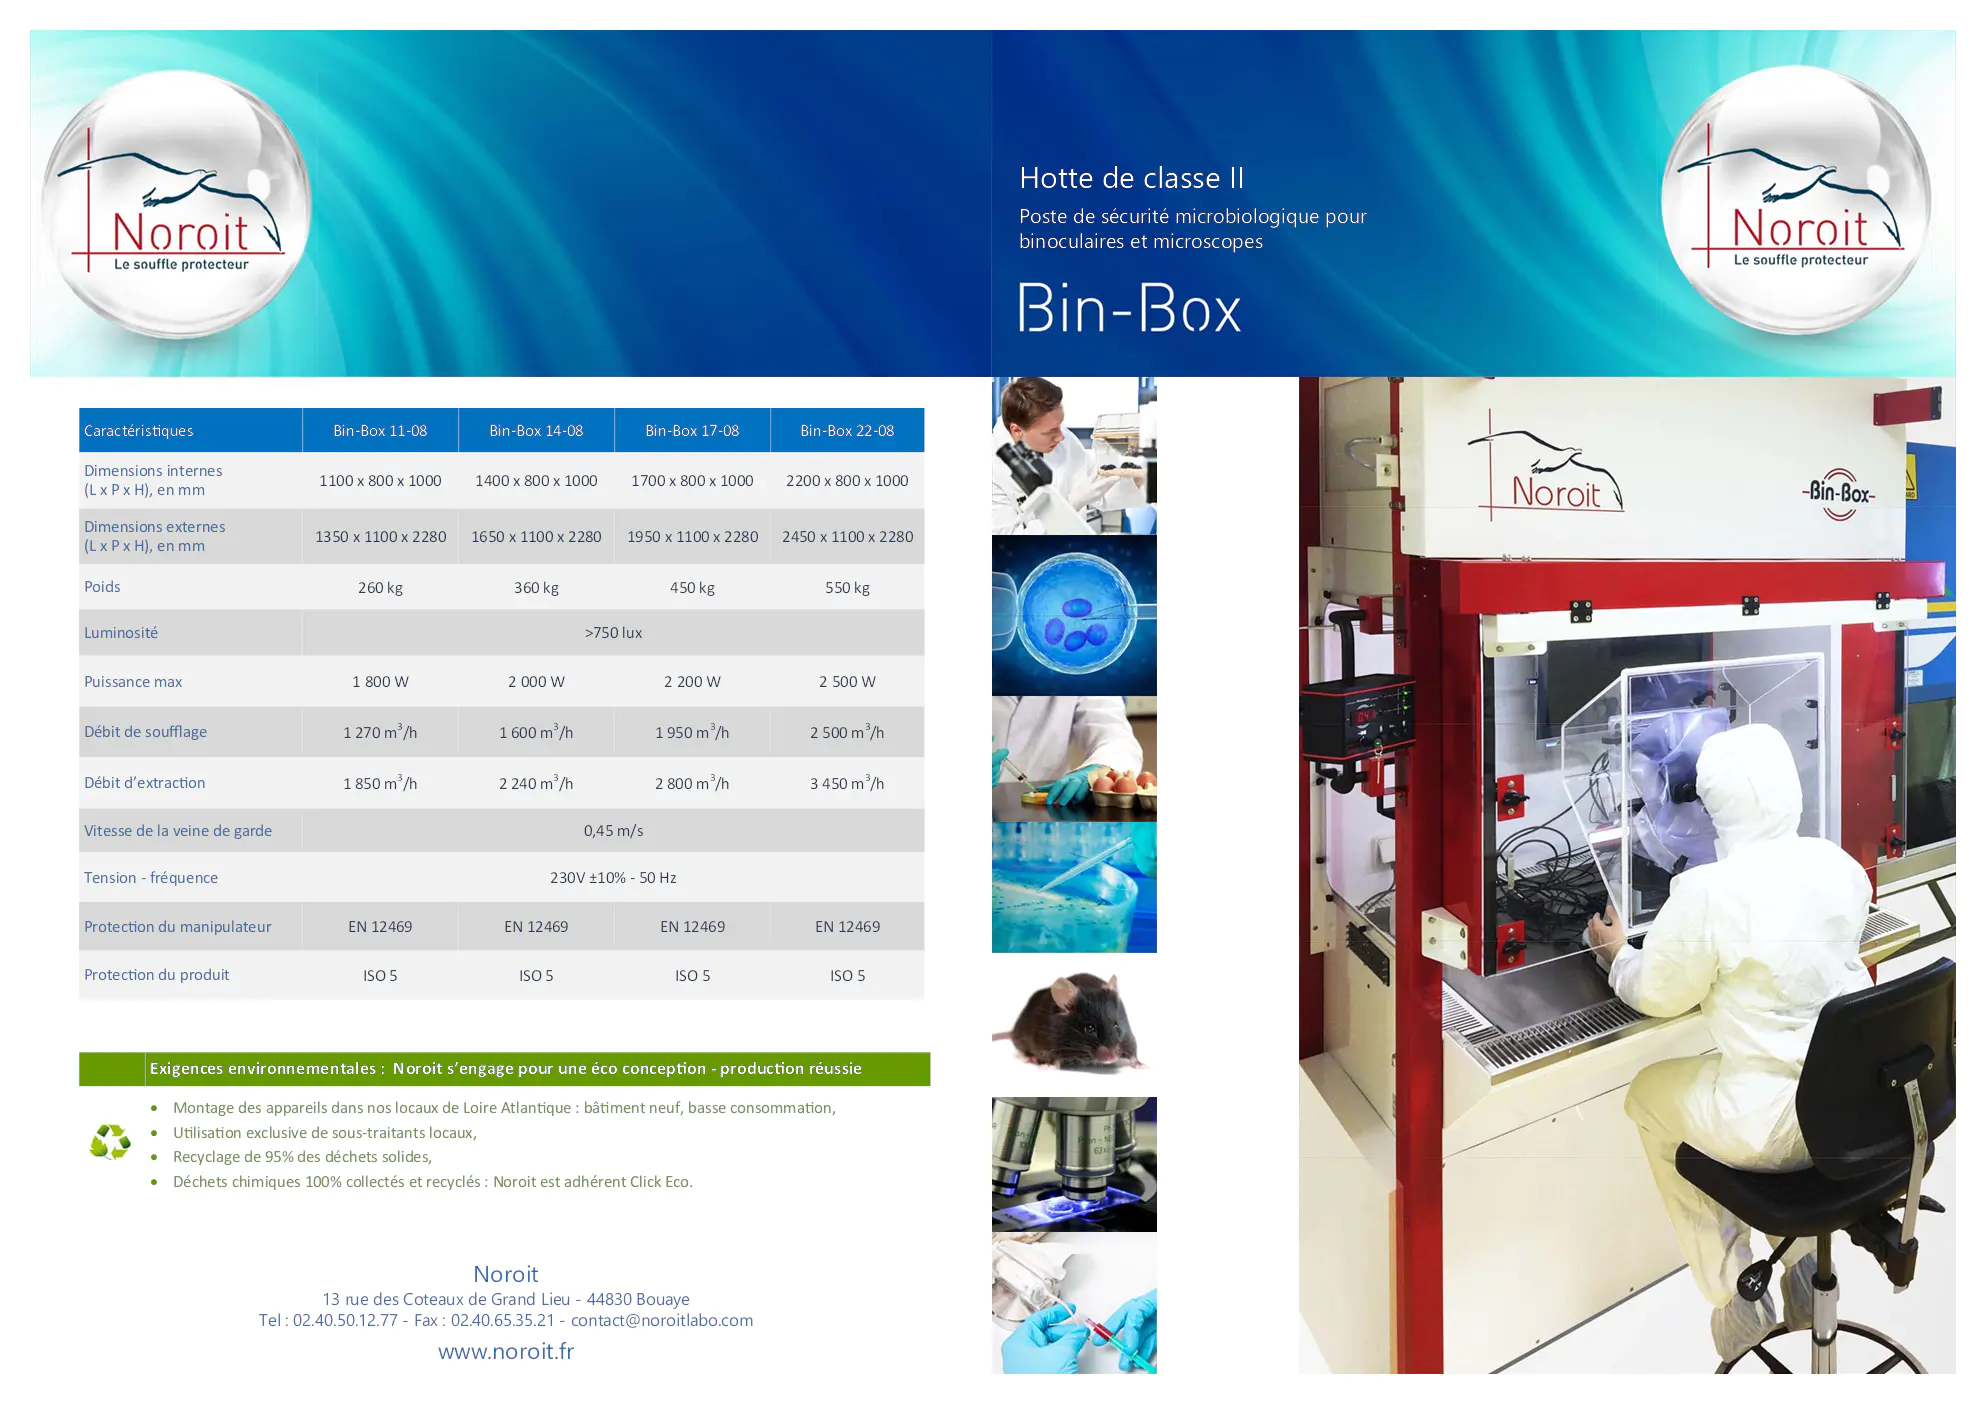This screenshot has height=1404, width=1986.
Task: Select the "Recyclage de 95% des déchets solides" bullet
Action: tap(302, 1157)
